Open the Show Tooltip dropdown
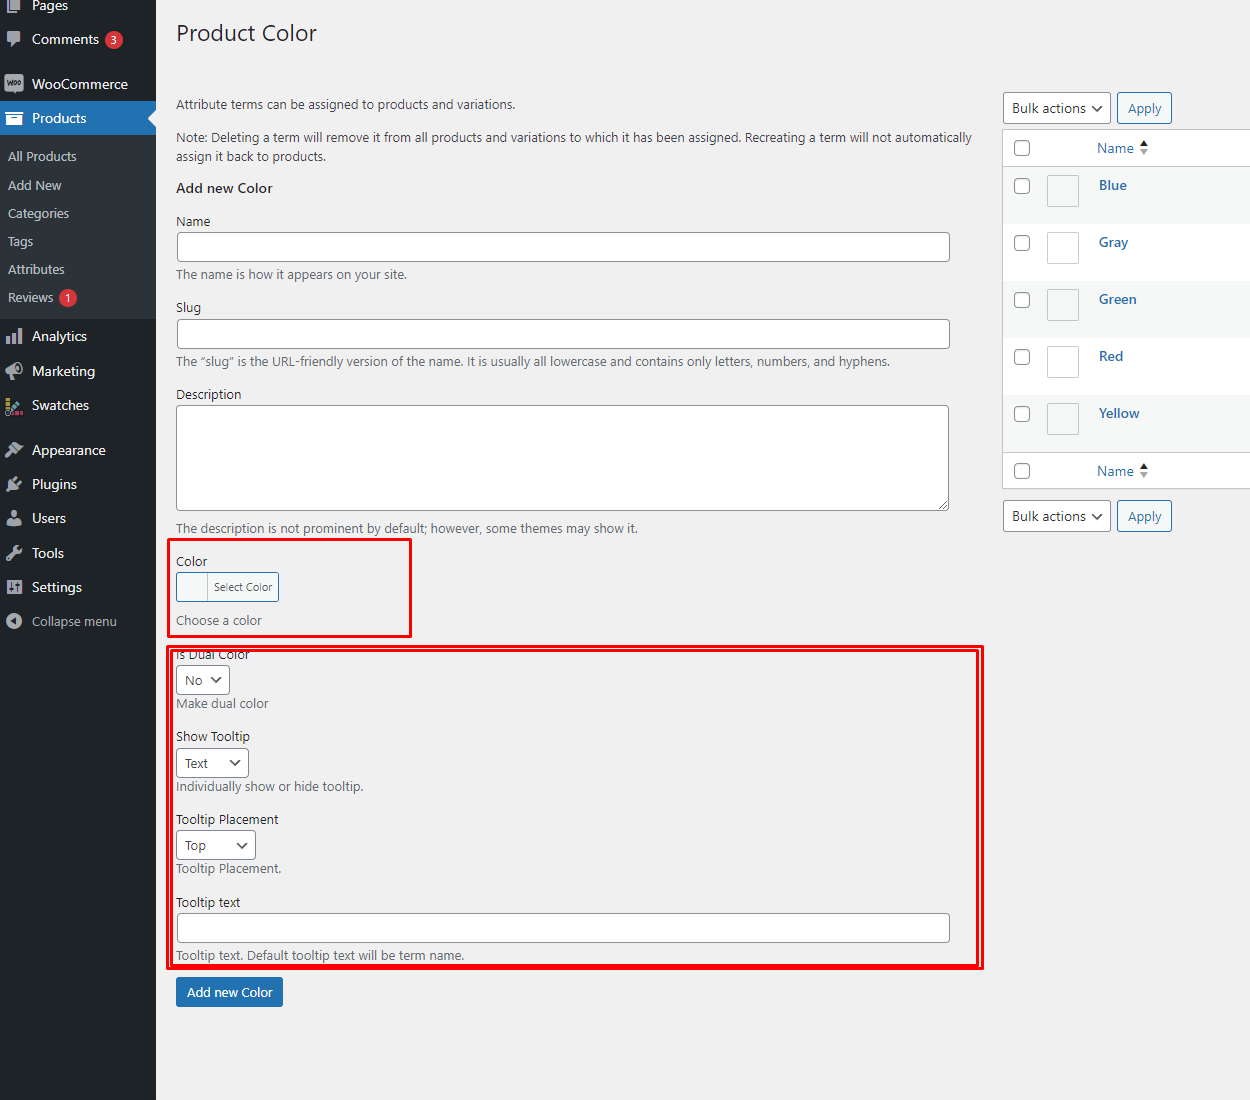Viewport: 1250px width, 1100px height. pos(212,763)
